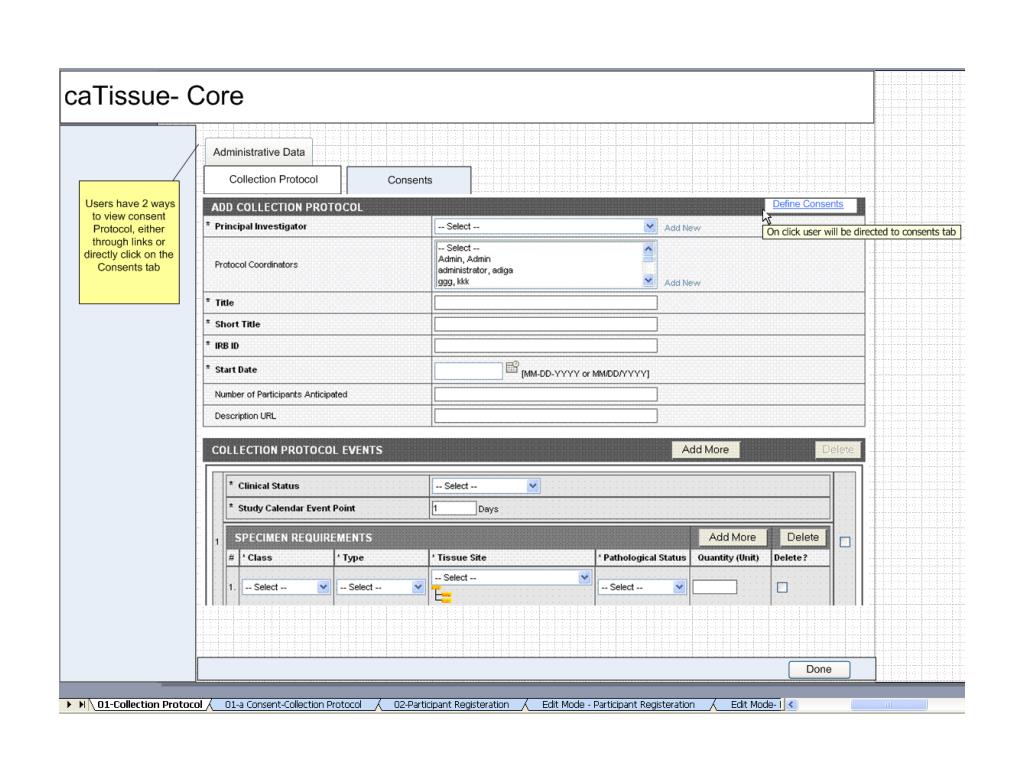Click the Title input field
The width and height of the screenshot is (1024, 768).
545,302
